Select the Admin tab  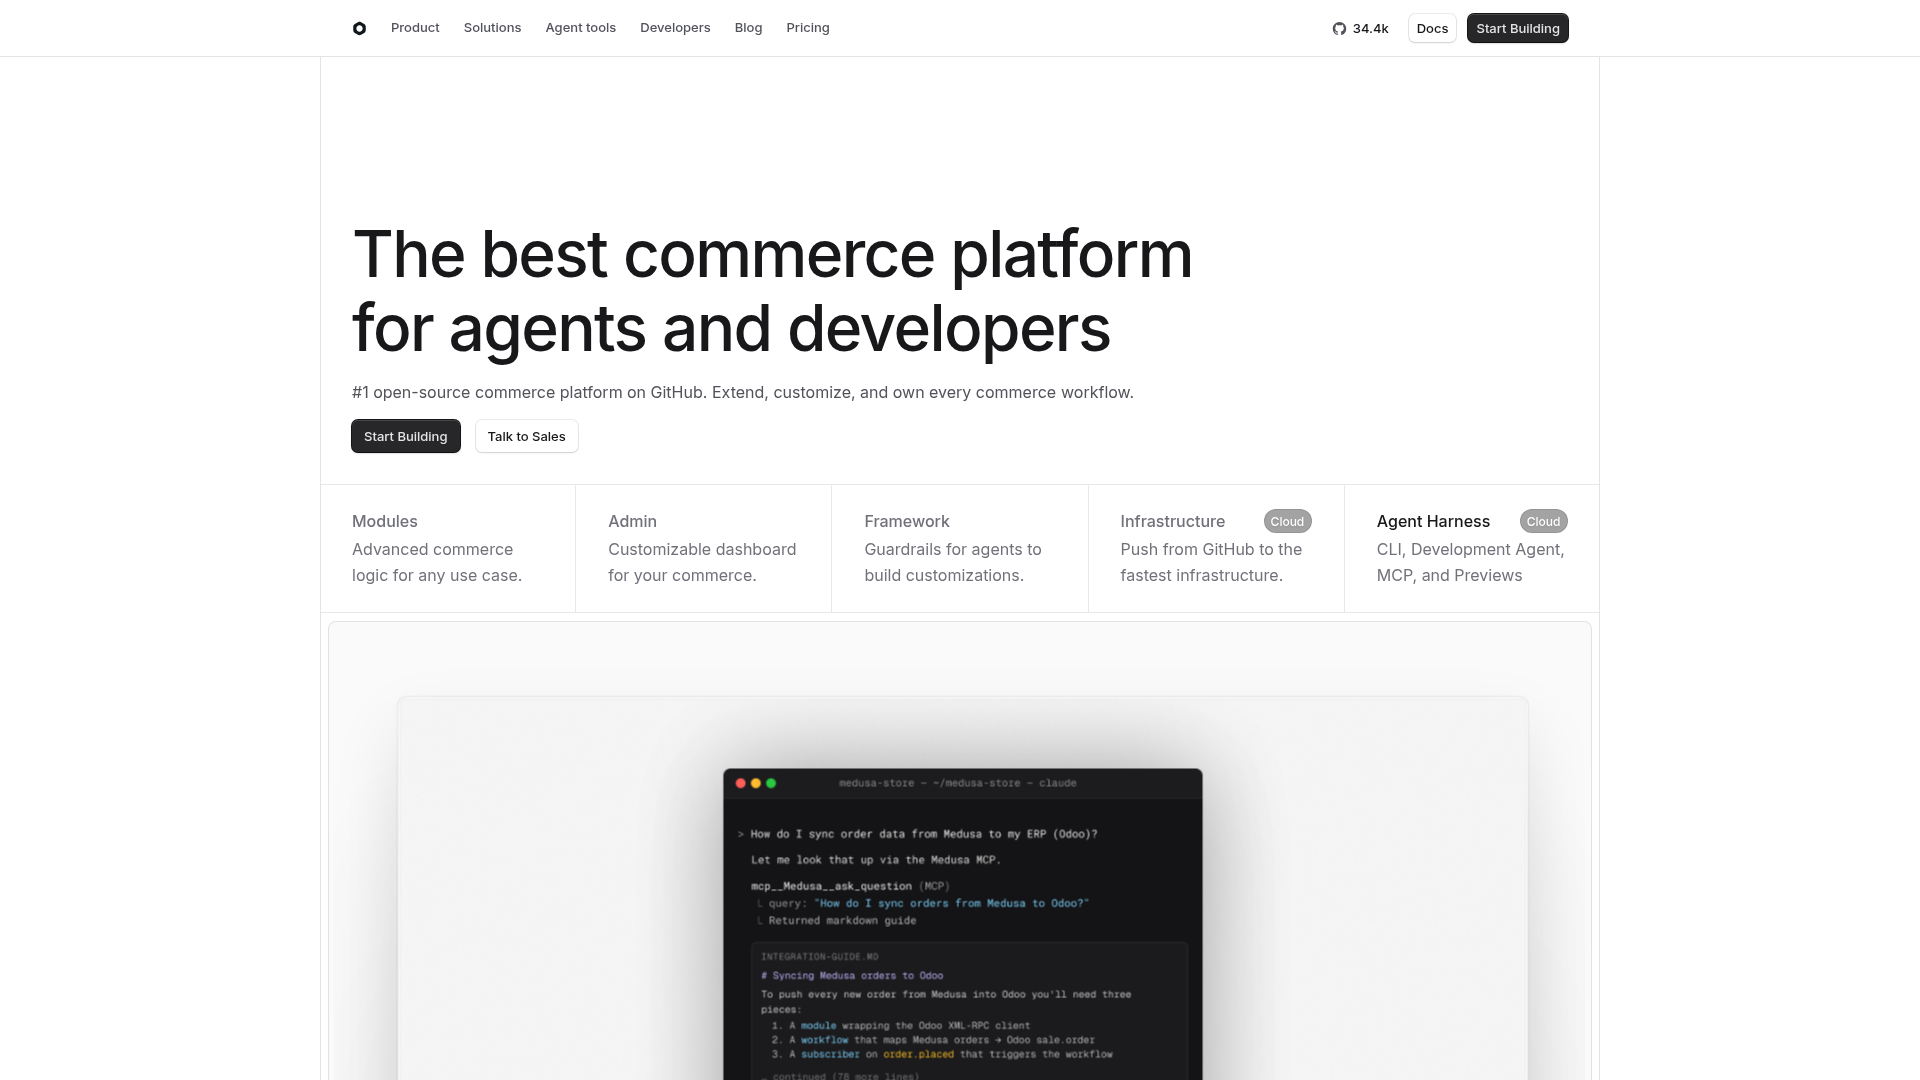(x=704, y=548)
